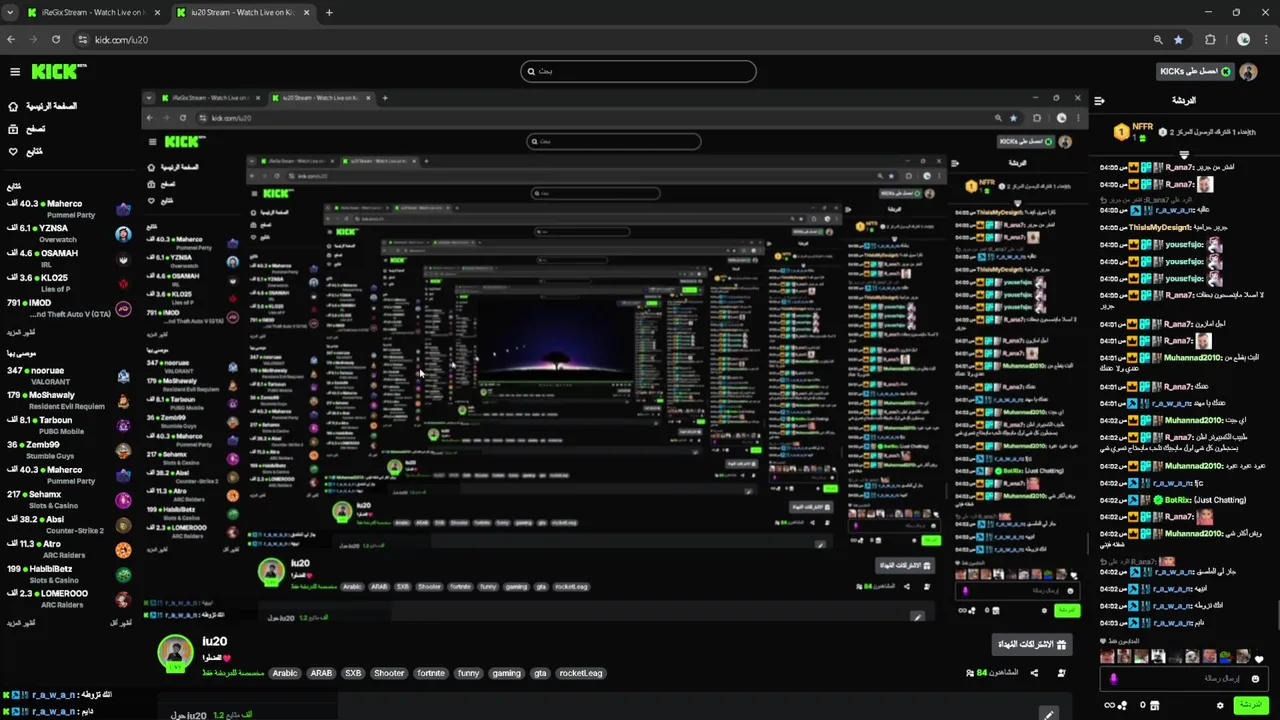Click the purple microphone icon in chat input
The width and height of the screenshot is (1280, 720).
(x=1114, y=679)
